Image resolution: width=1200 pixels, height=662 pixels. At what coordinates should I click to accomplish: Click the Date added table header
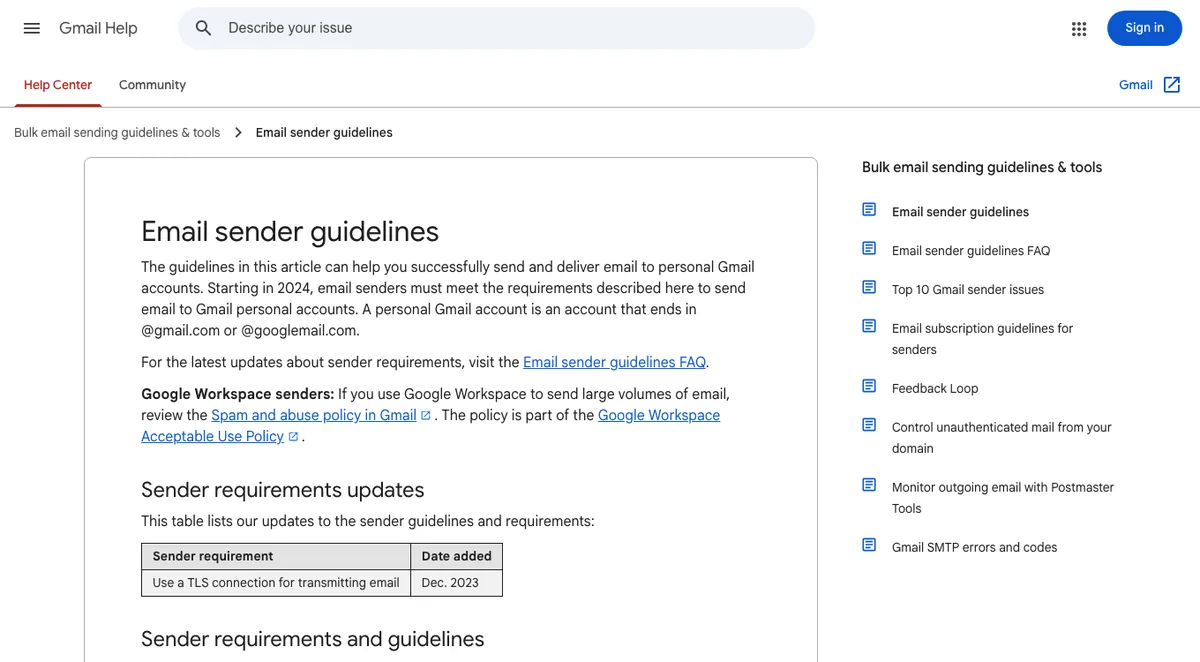point(456,556)
